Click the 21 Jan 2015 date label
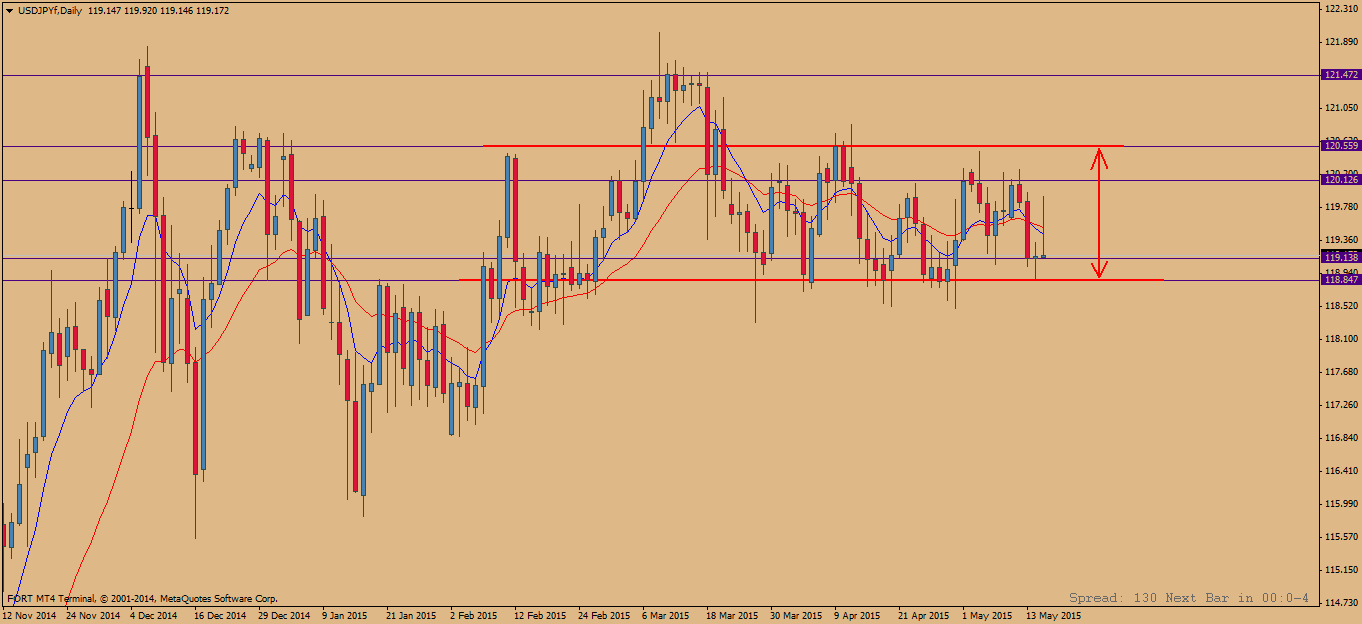1362x624 pixels. [x=411, y=615]
